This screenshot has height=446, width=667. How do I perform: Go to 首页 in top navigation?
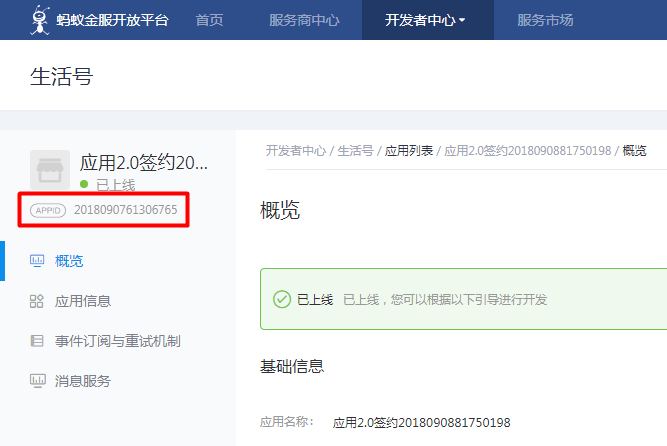click(209, 20)
